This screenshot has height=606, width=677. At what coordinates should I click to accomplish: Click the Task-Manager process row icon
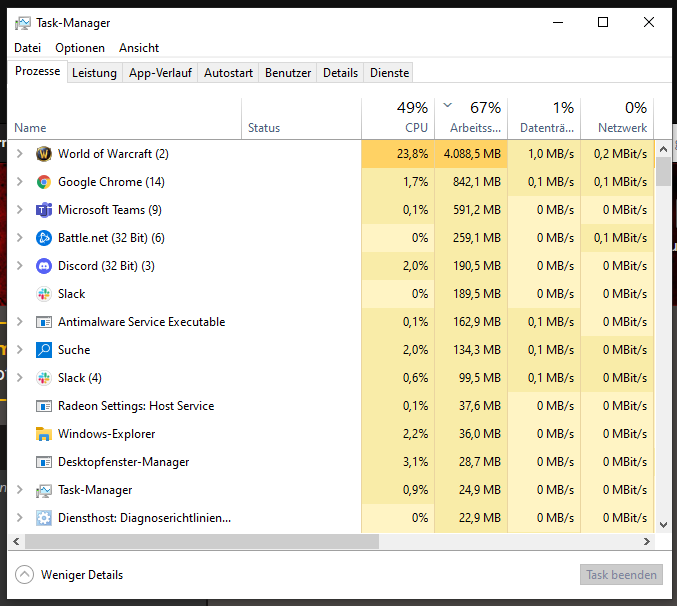coord(44,490)
